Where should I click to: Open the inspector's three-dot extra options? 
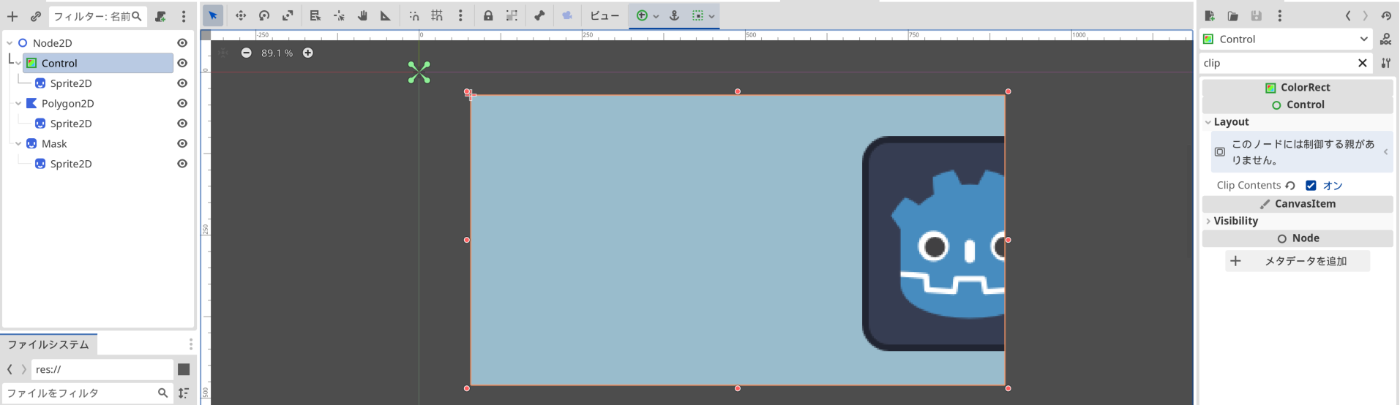1281,16
